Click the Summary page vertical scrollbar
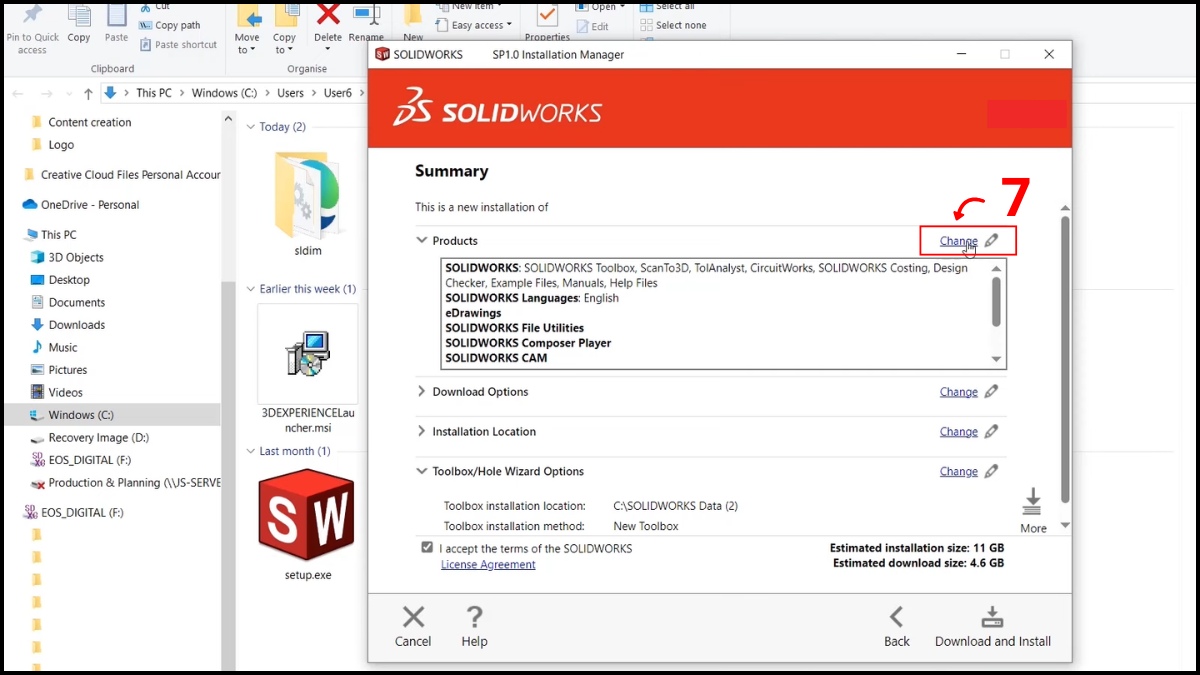1200x675 pixels. coord(1065,358)
